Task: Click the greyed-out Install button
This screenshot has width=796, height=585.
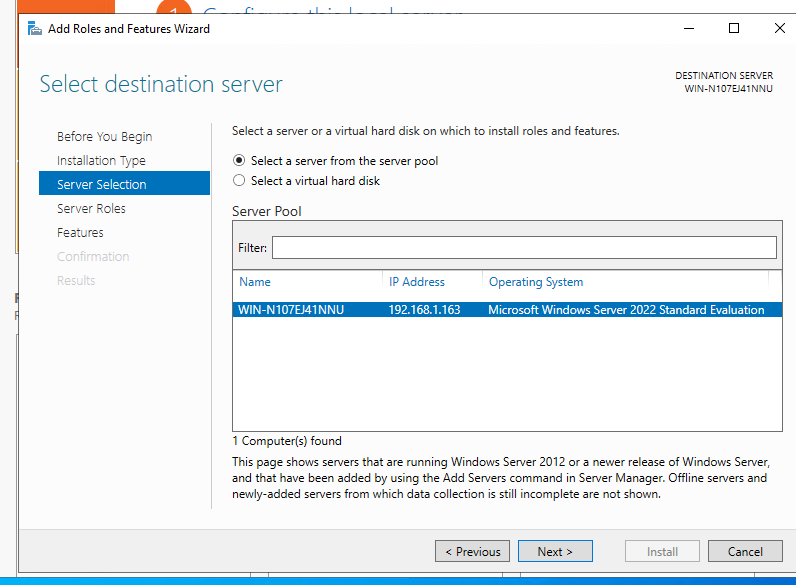Action: (661, 551)
